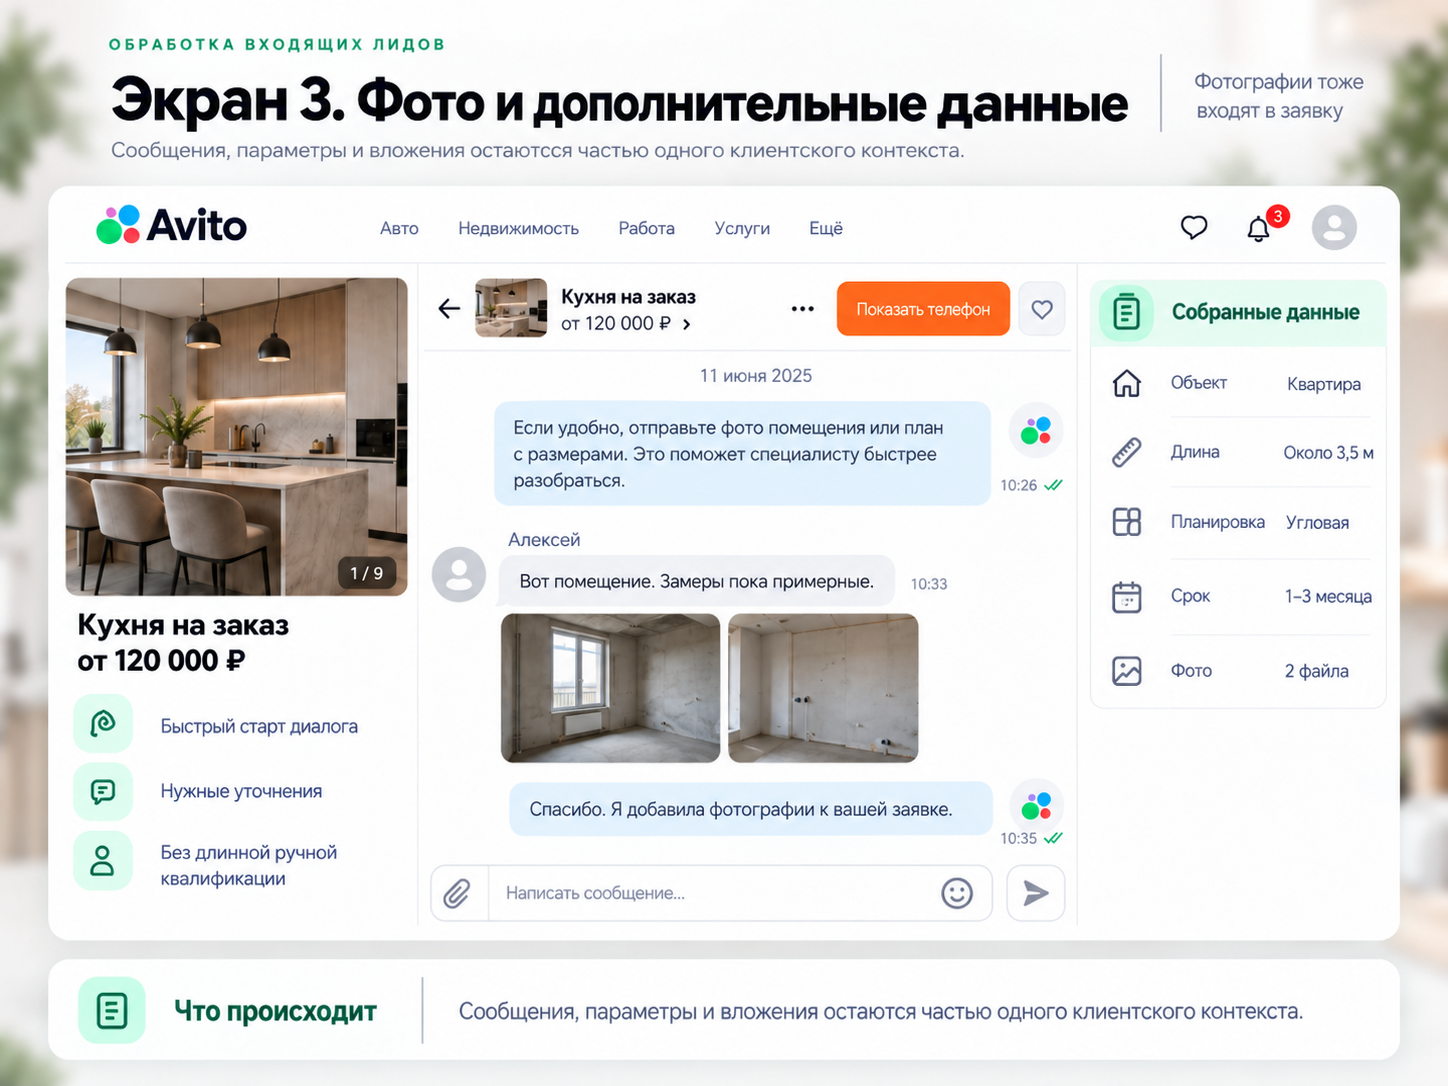Open the Работа category

(x=646, y=228)
